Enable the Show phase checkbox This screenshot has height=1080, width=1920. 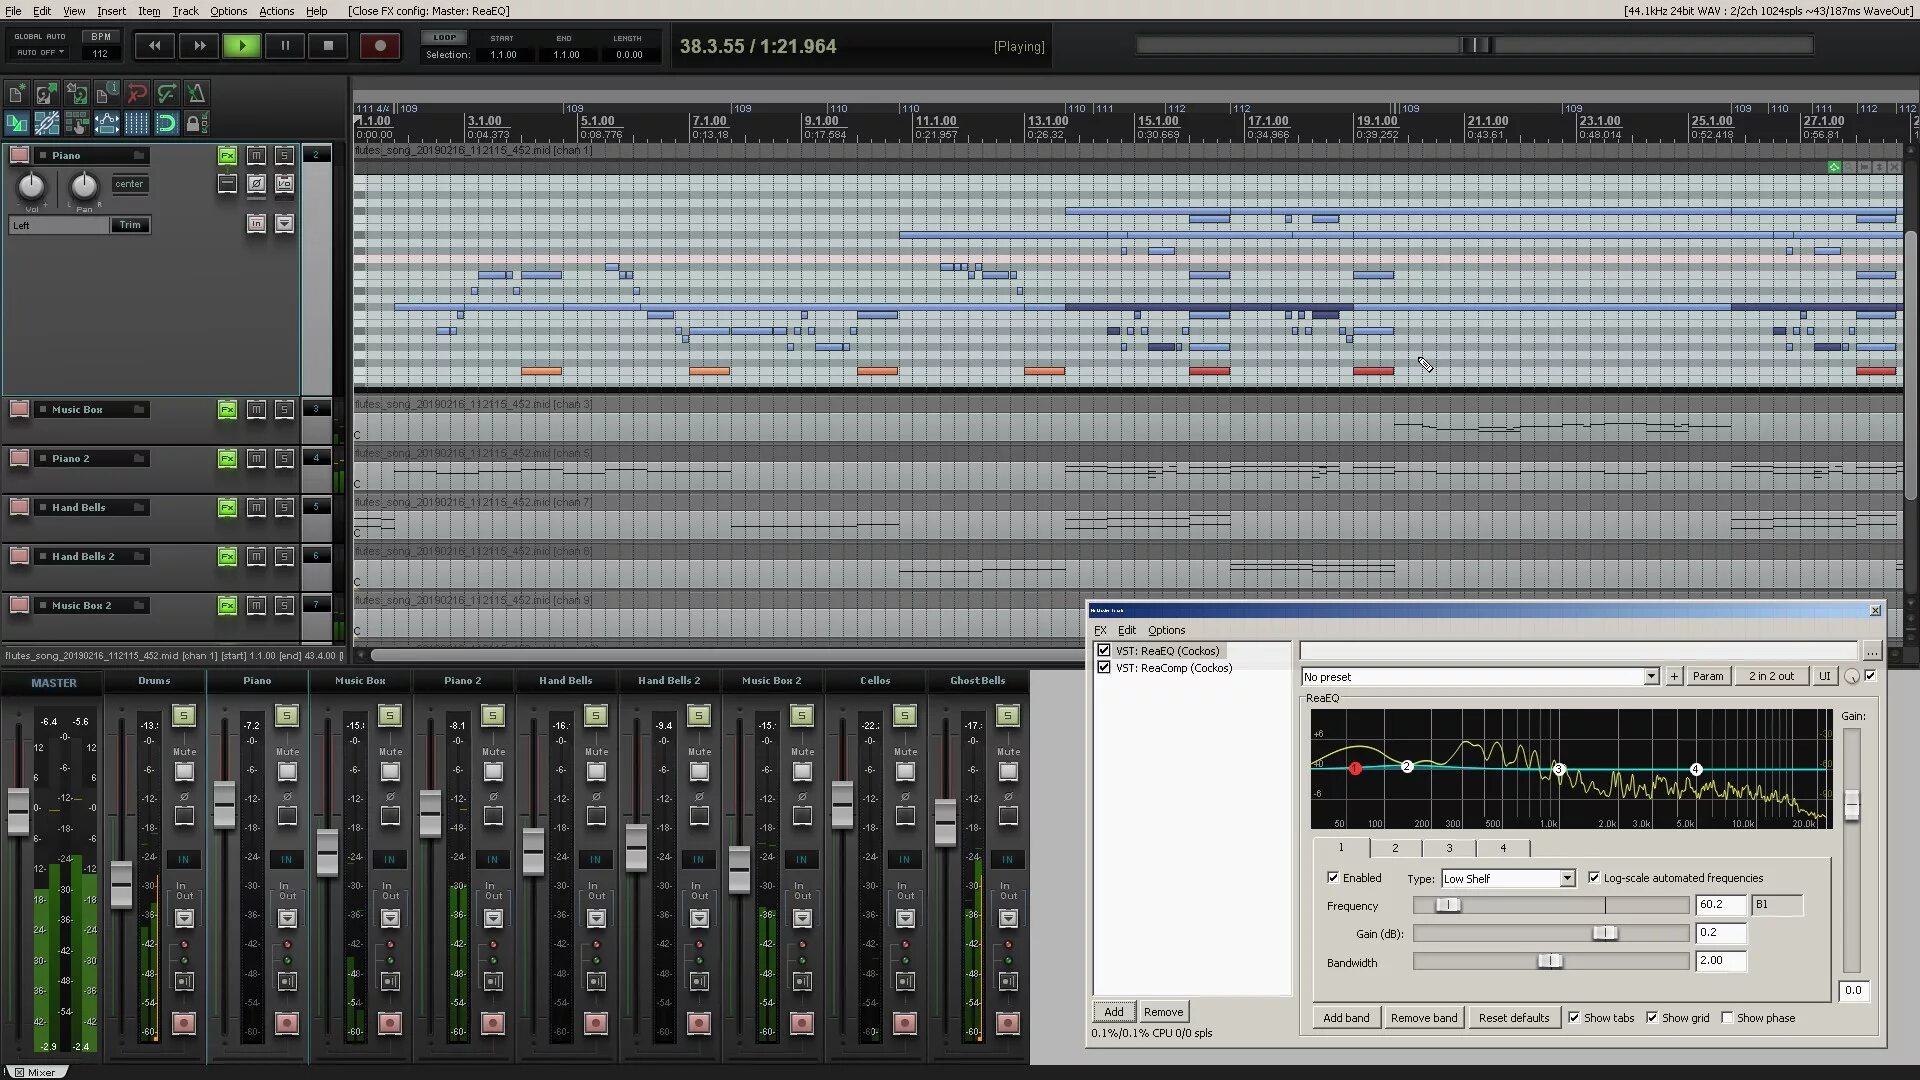[1727, 1018]
